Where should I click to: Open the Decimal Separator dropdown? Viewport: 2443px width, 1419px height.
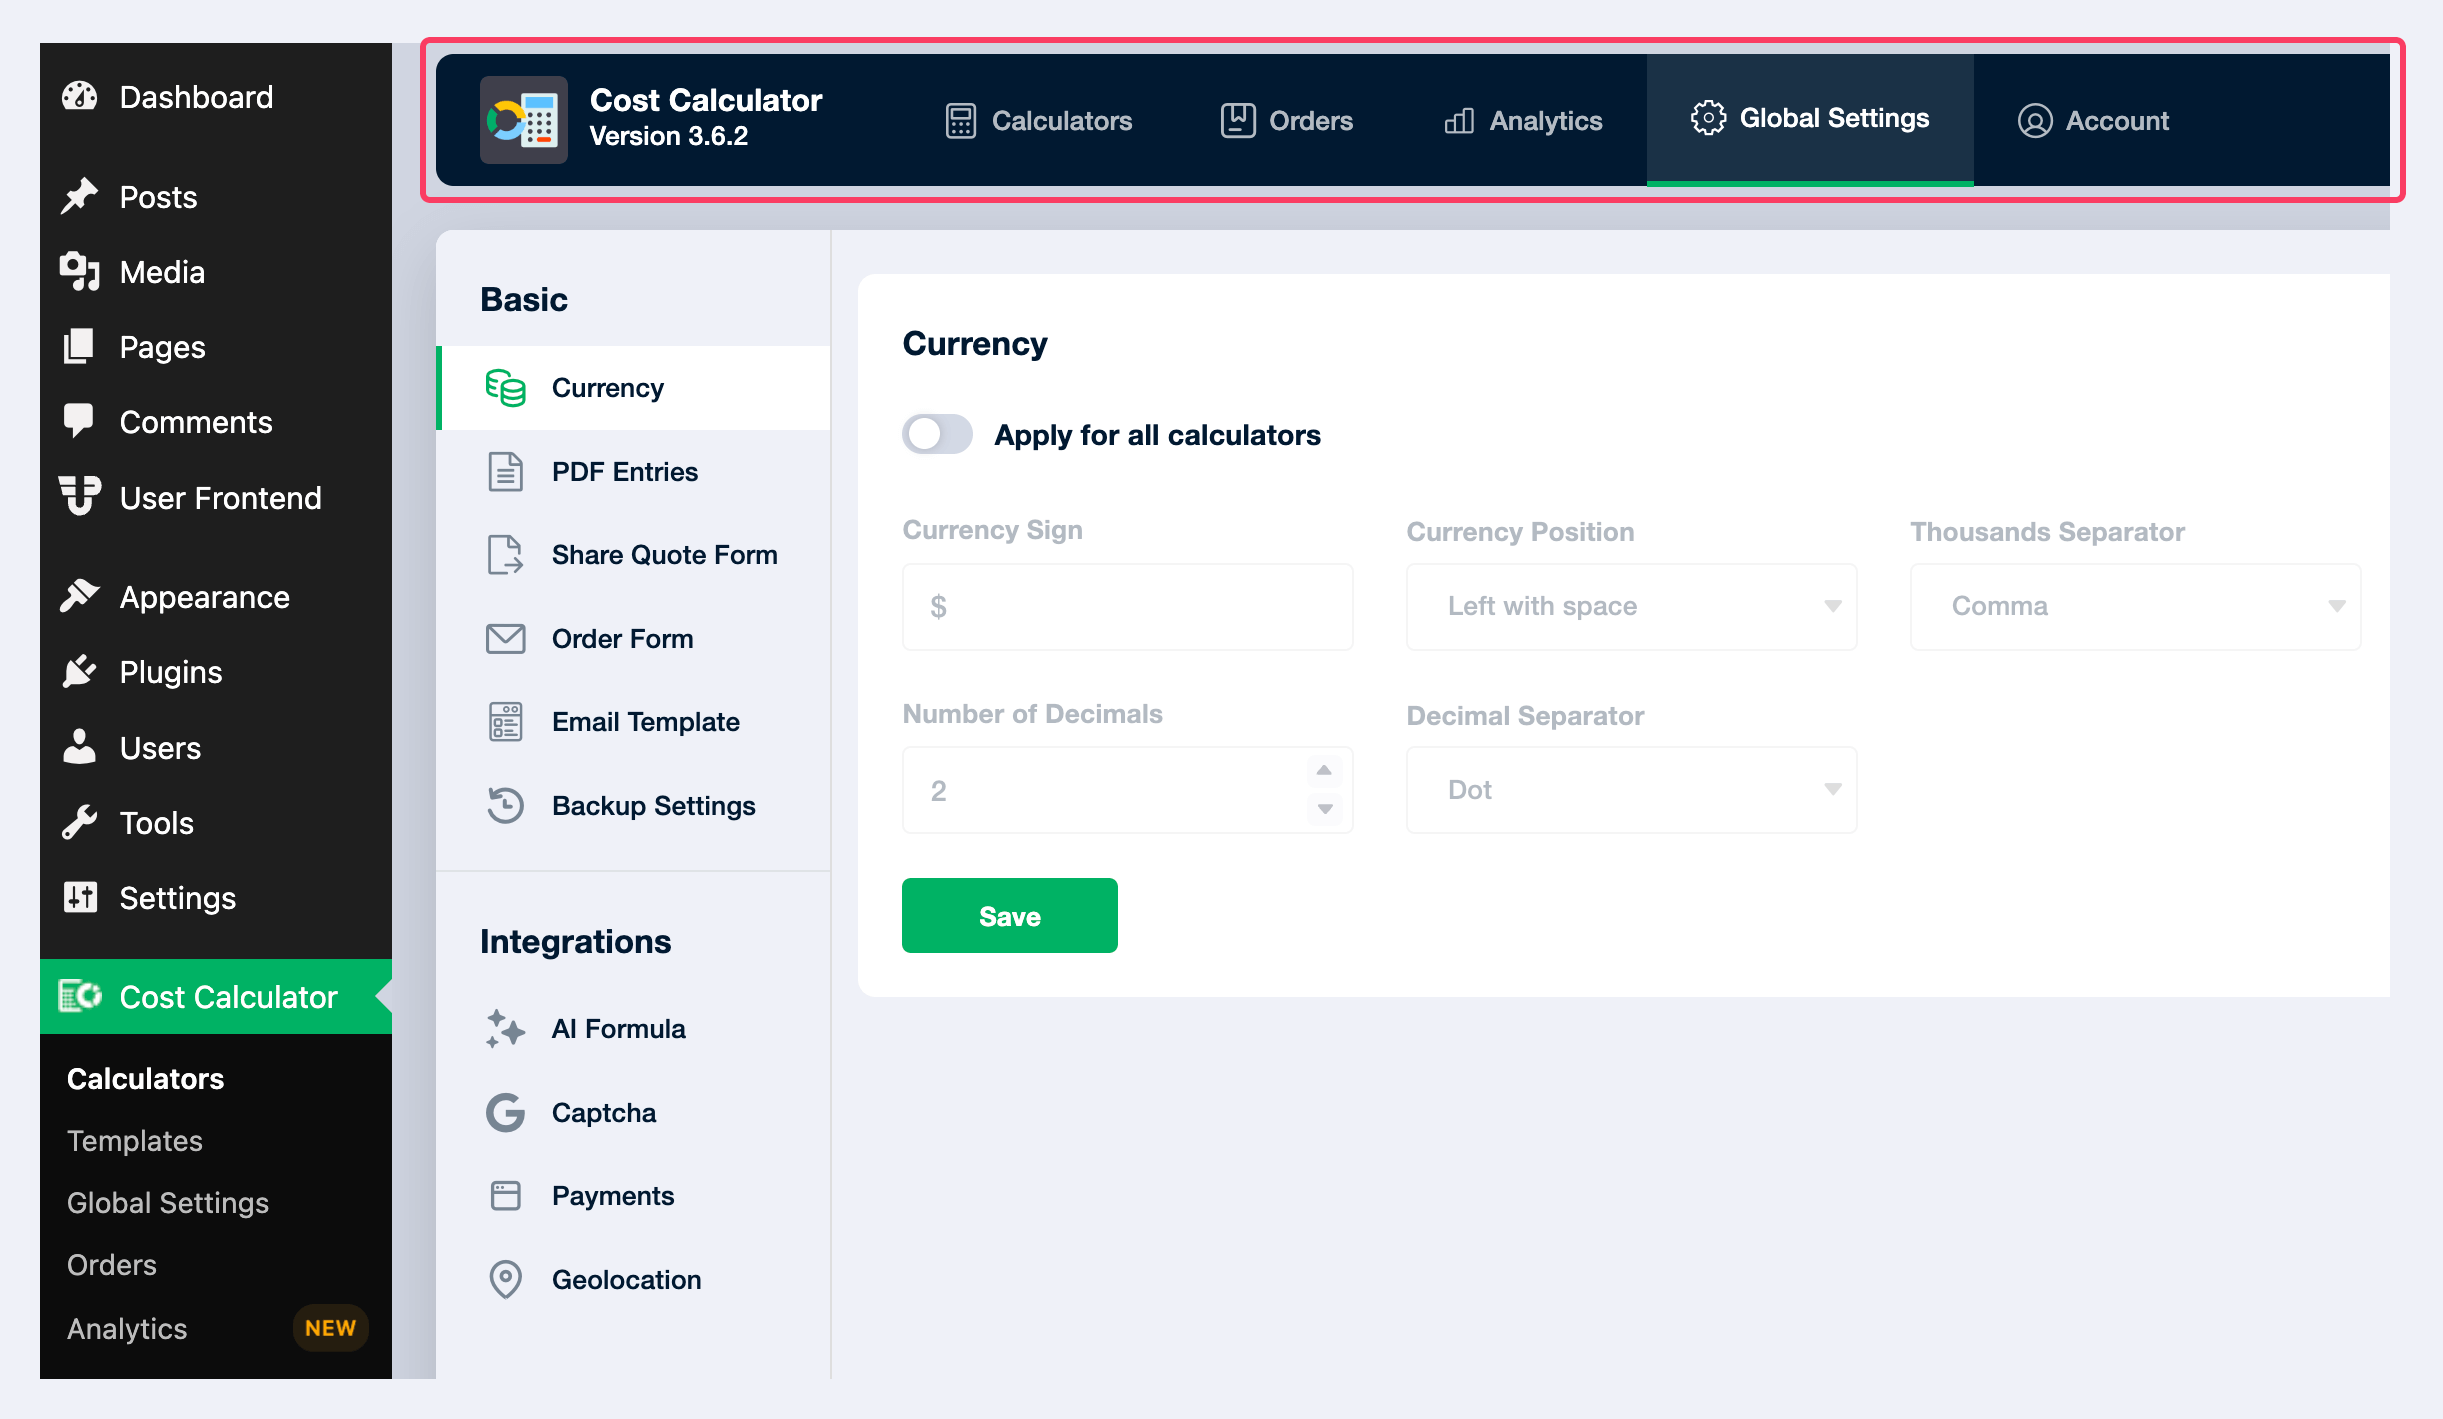(x=1631, y=790)
